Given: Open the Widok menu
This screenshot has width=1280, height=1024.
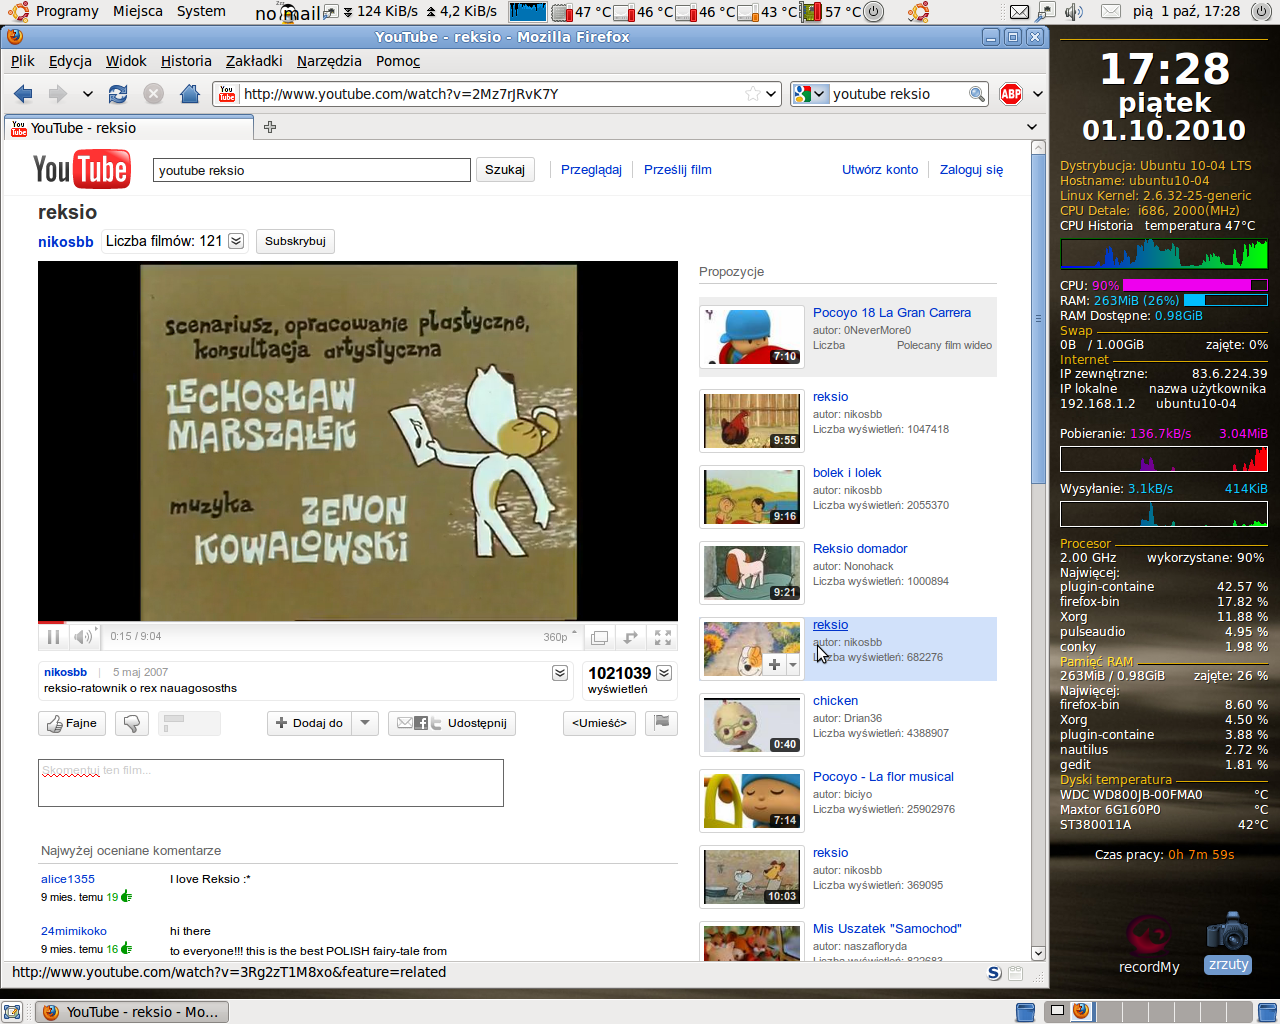Looking at the screenshot, I should 126,61.
